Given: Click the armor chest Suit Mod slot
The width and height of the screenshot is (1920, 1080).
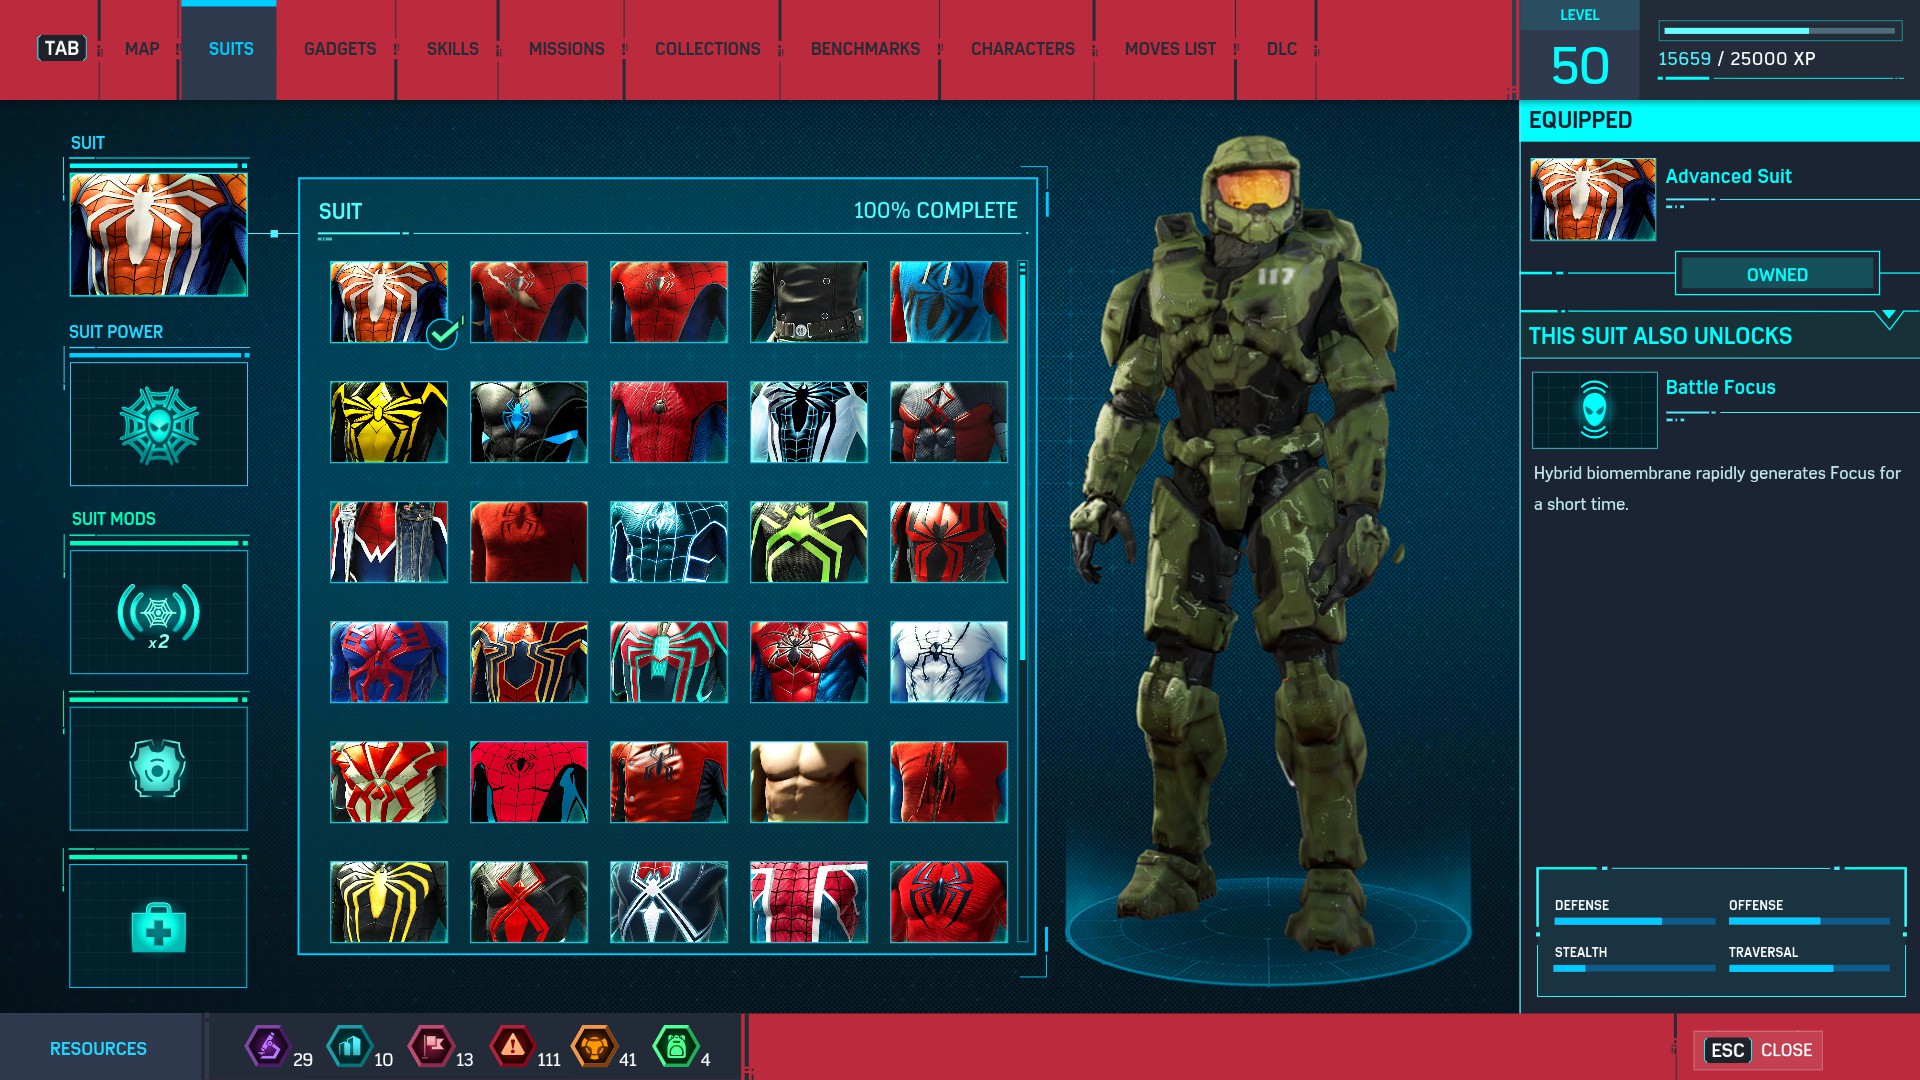Looking at the screenshot, I should (158, 768).
